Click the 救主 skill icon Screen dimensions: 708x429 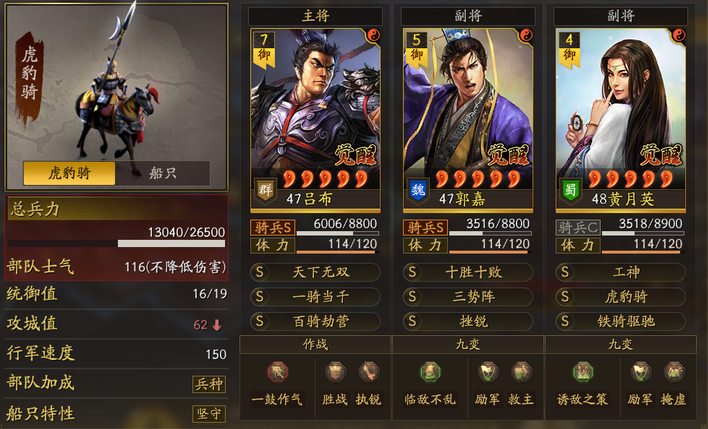tap(521, 372)
